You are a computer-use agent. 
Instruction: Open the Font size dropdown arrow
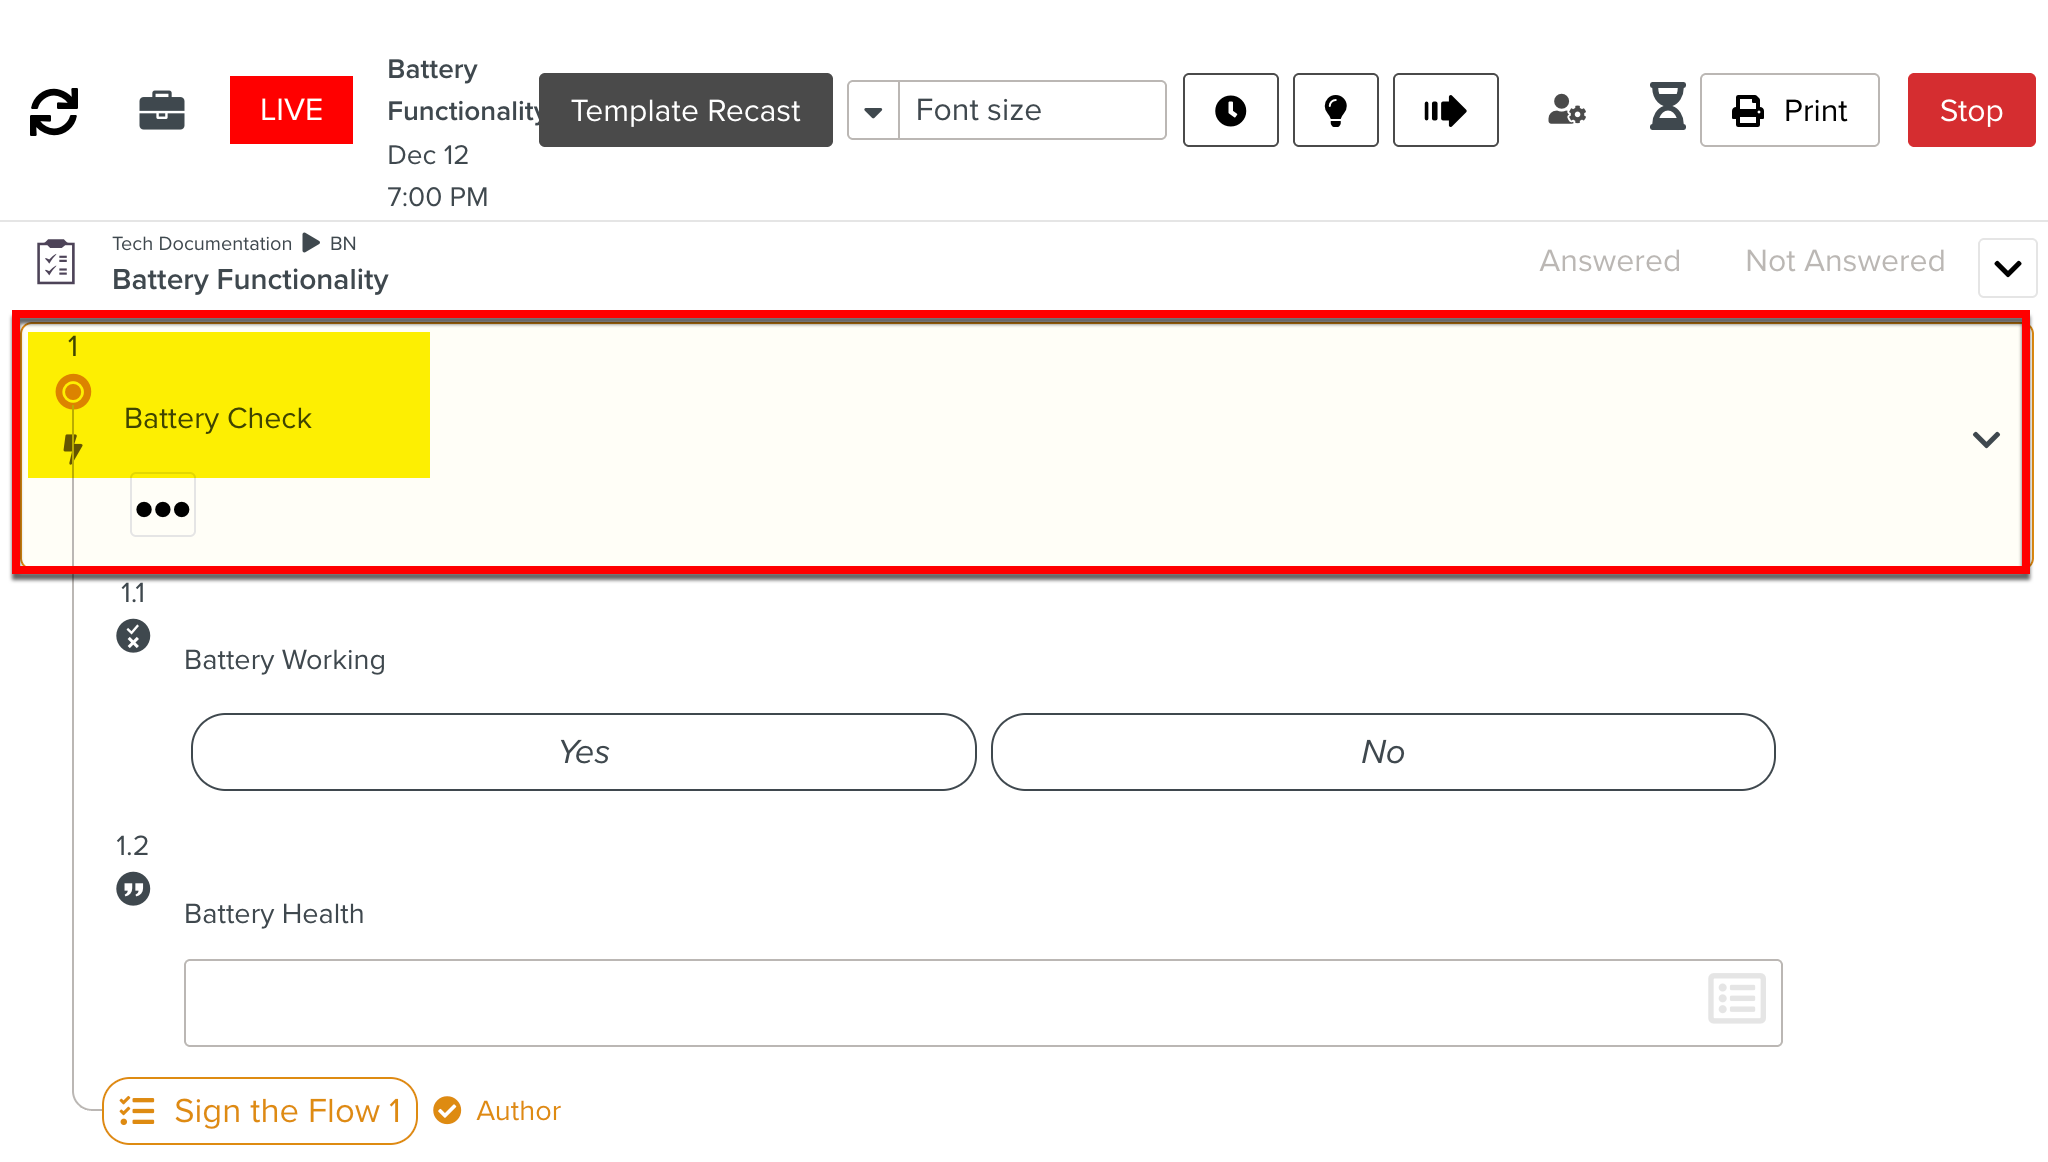point(872,110)
